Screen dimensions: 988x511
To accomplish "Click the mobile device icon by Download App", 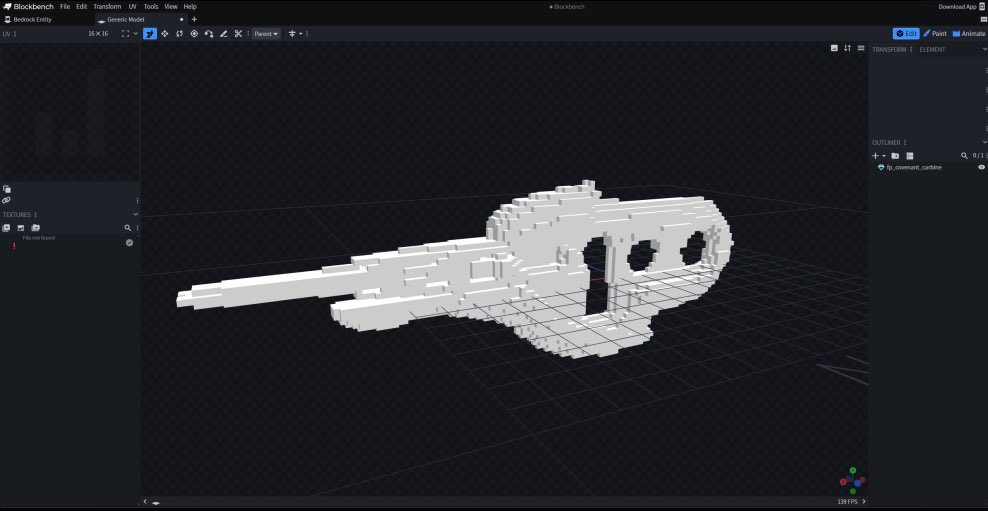I will click(x=982, y=7).
